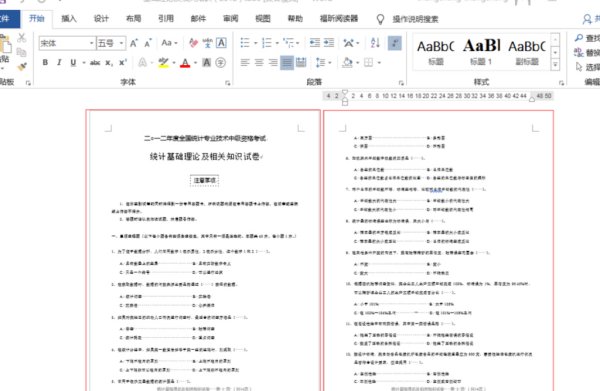
Task: Click the 操作说明搜索 search box
Action: pos(415,19)
